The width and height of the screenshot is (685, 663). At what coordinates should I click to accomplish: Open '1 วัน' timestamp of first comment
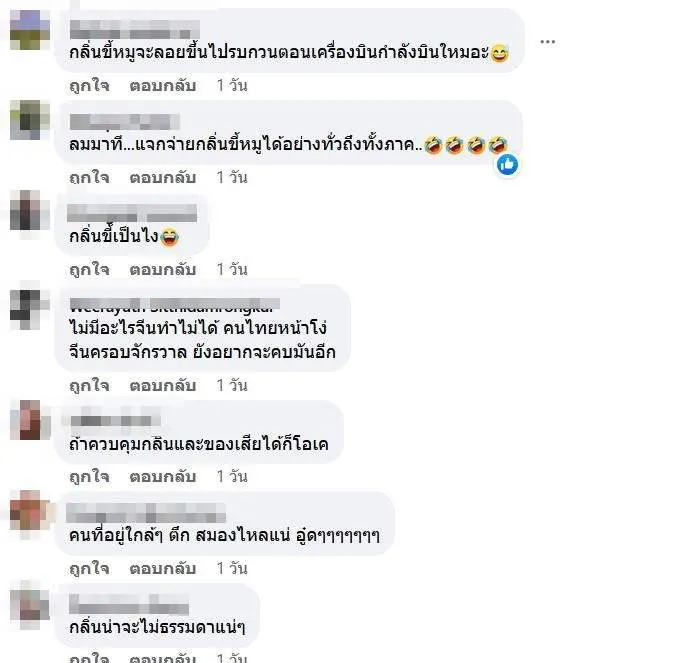232,86
